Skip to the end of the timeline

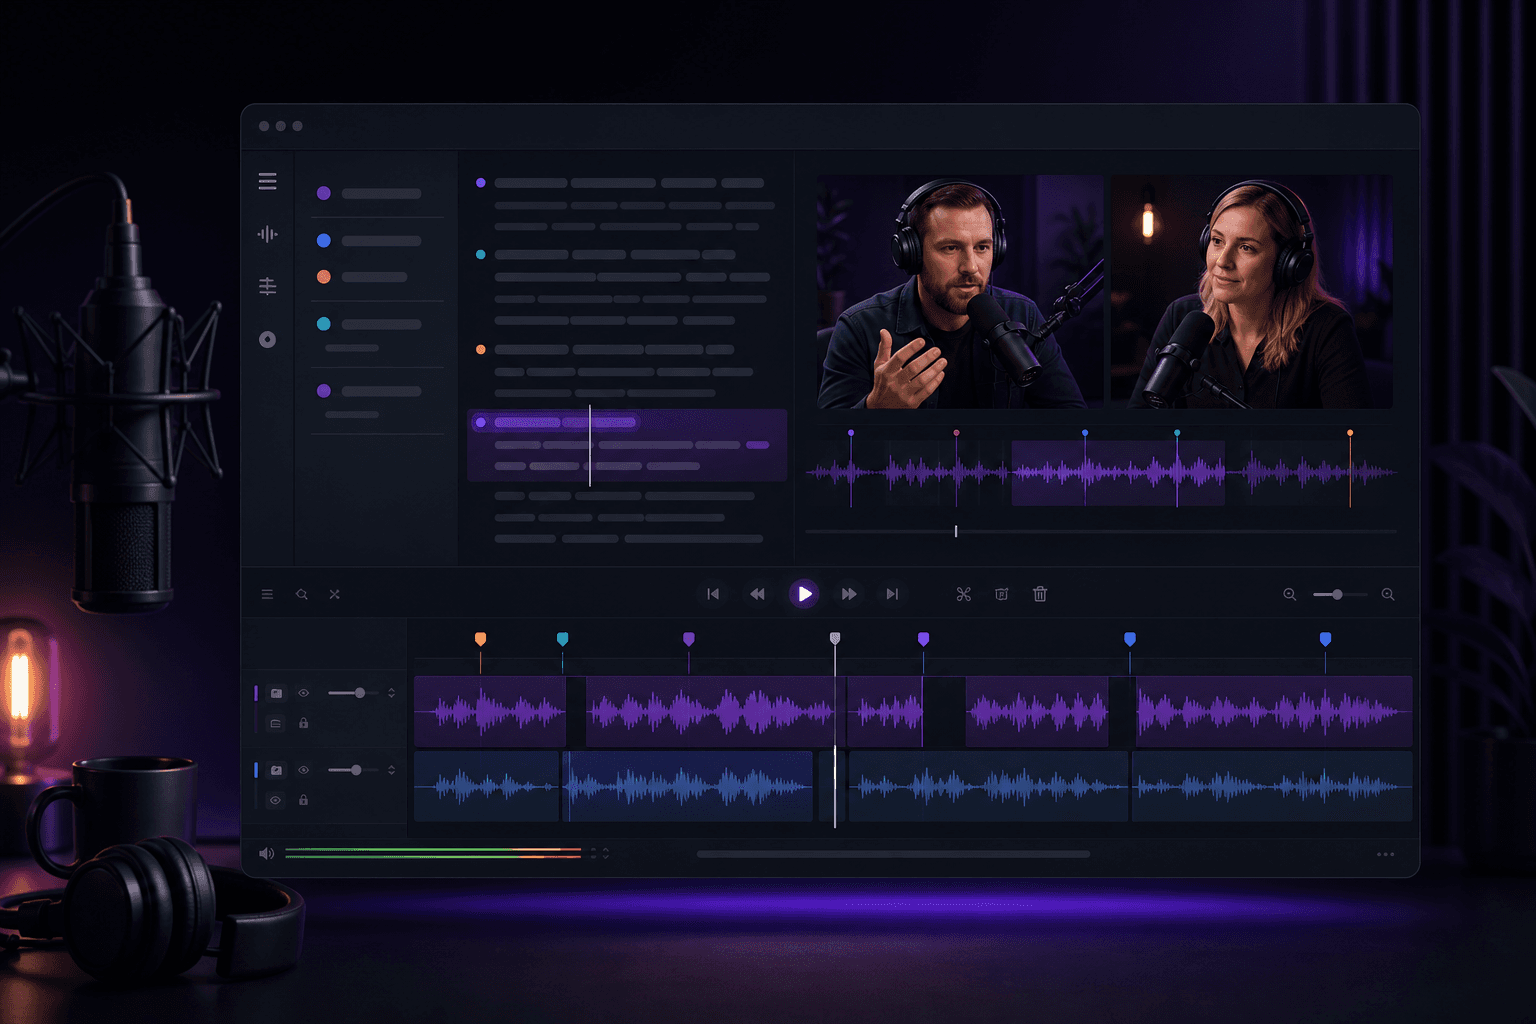[892, 594]
